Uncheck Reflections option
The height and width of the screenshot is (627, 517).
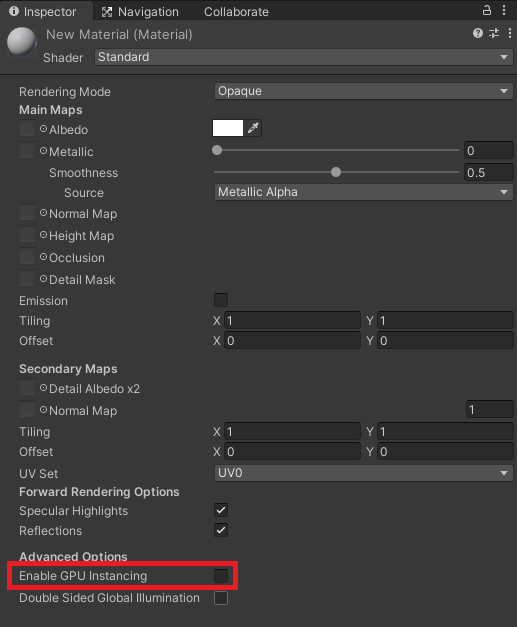coord(221,530)
